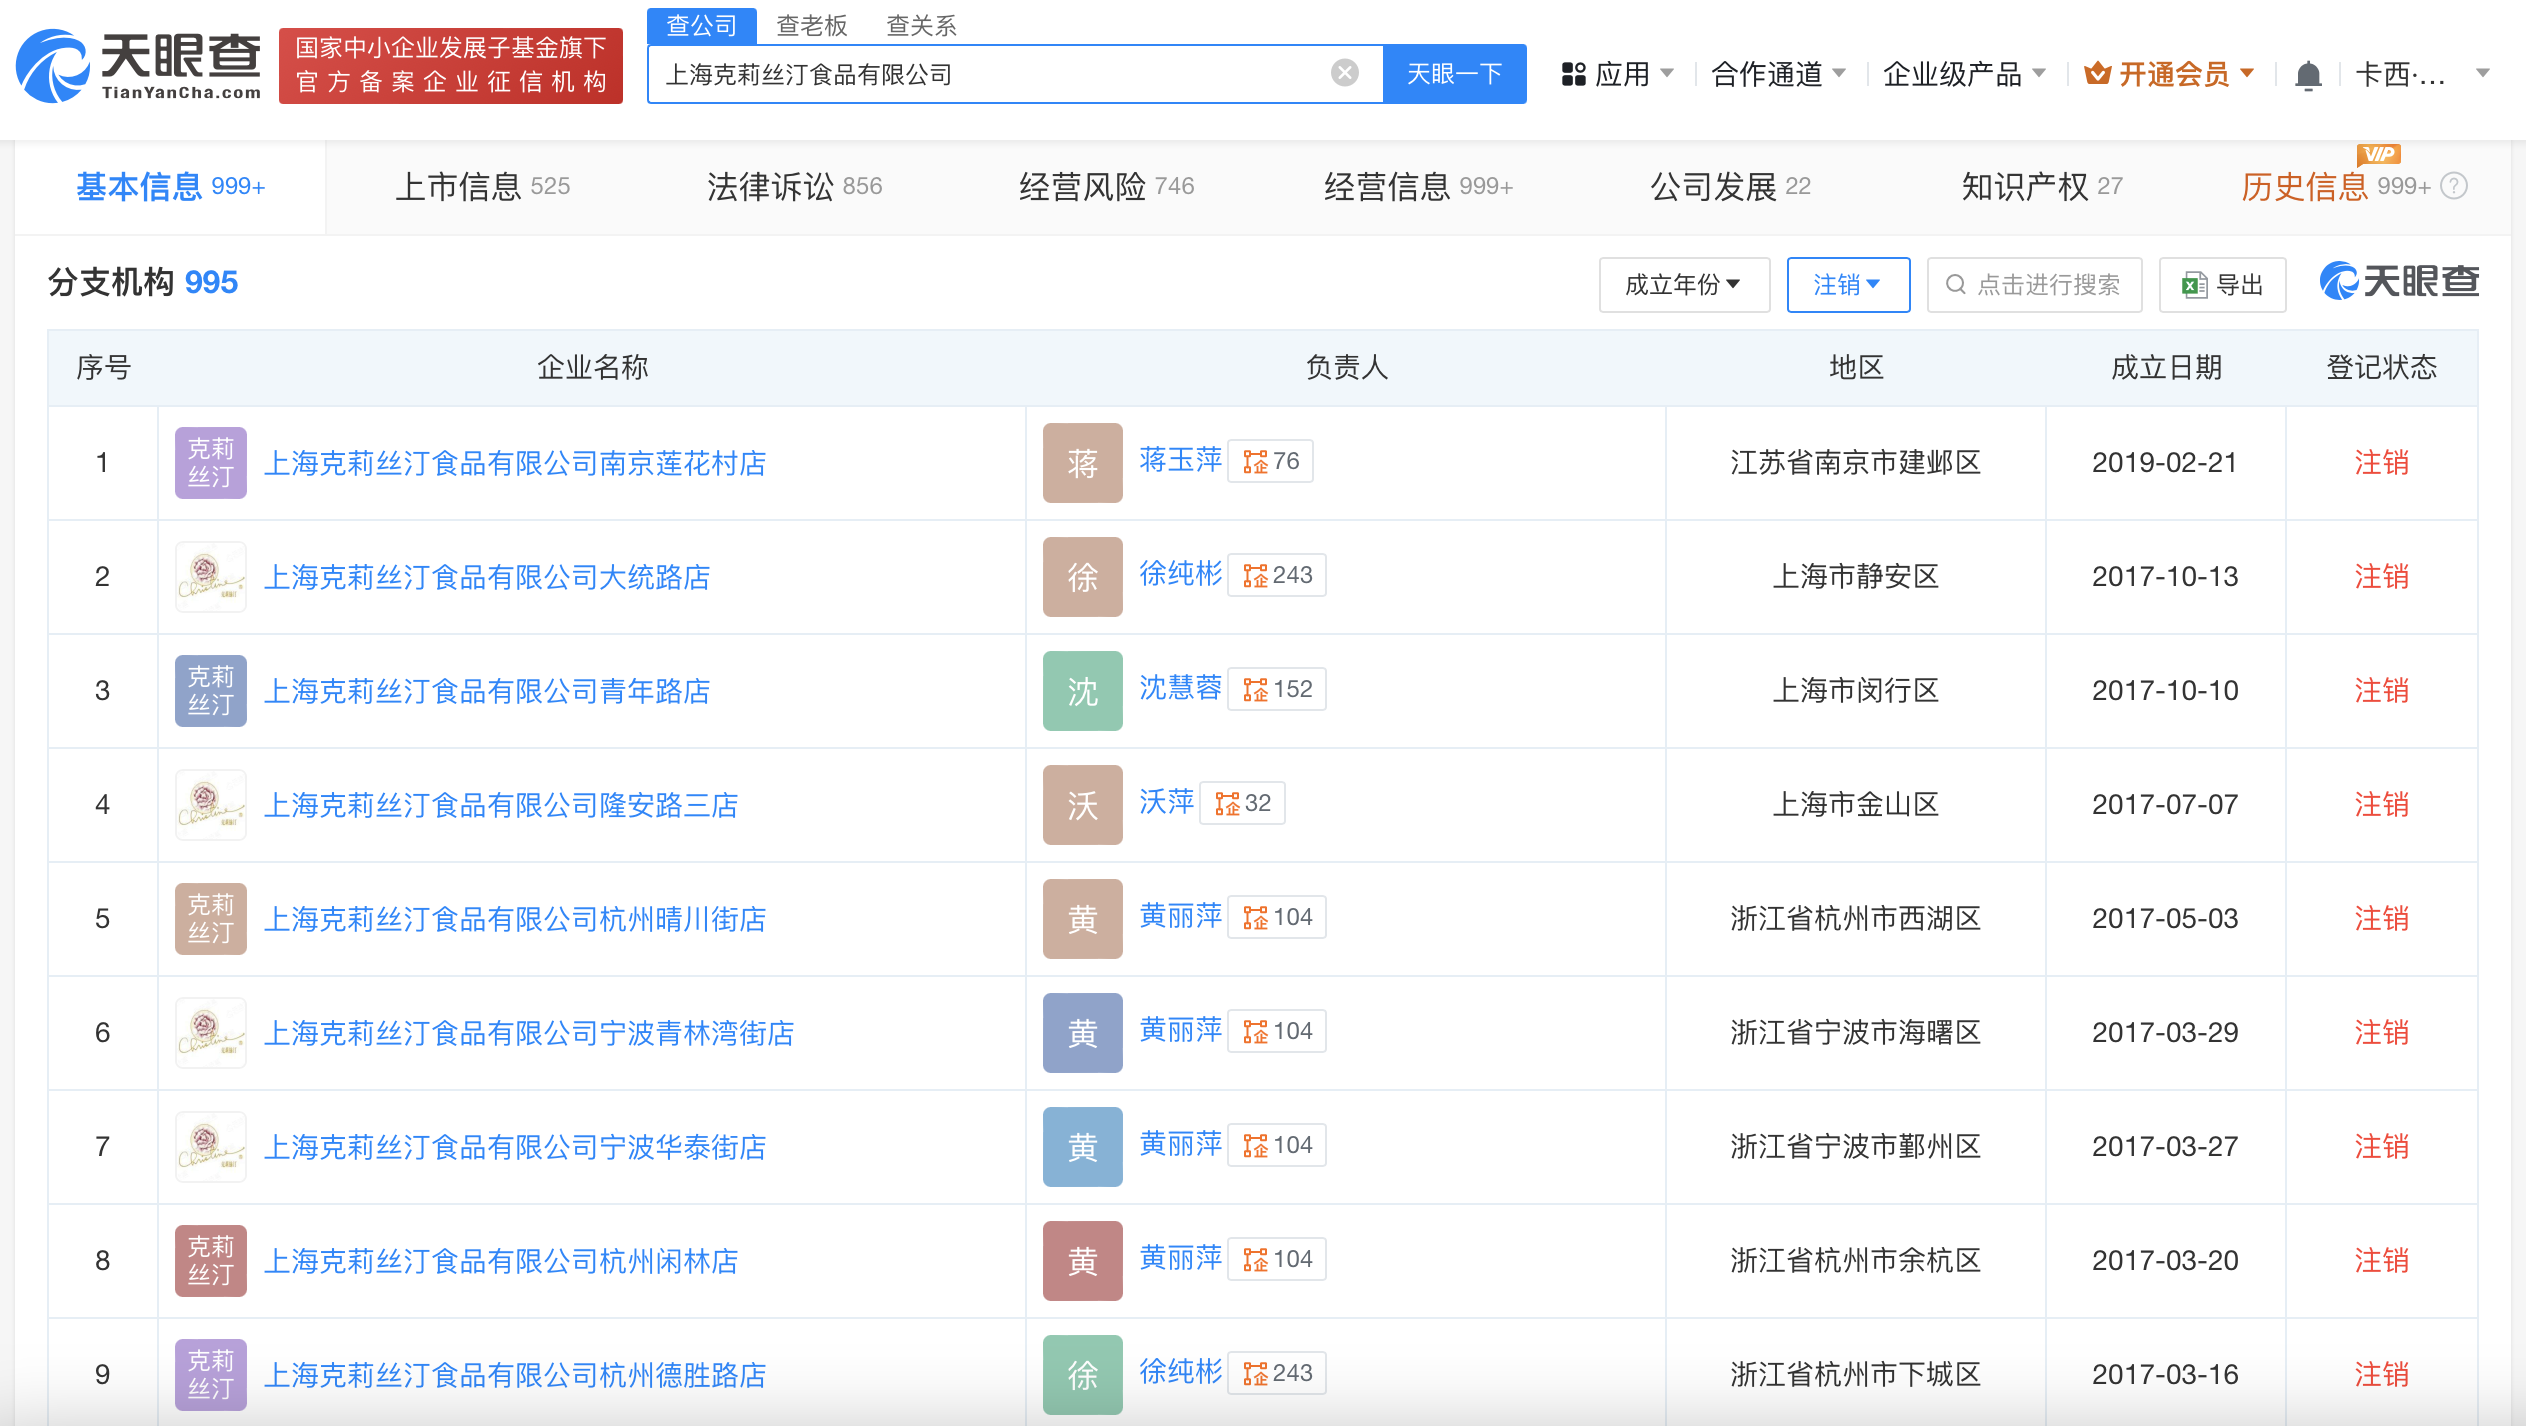Click the 点击进行搜索 branch search field
Image resolution: width=2526 pixels, height=1426 pixels.
pos(2034,285)
